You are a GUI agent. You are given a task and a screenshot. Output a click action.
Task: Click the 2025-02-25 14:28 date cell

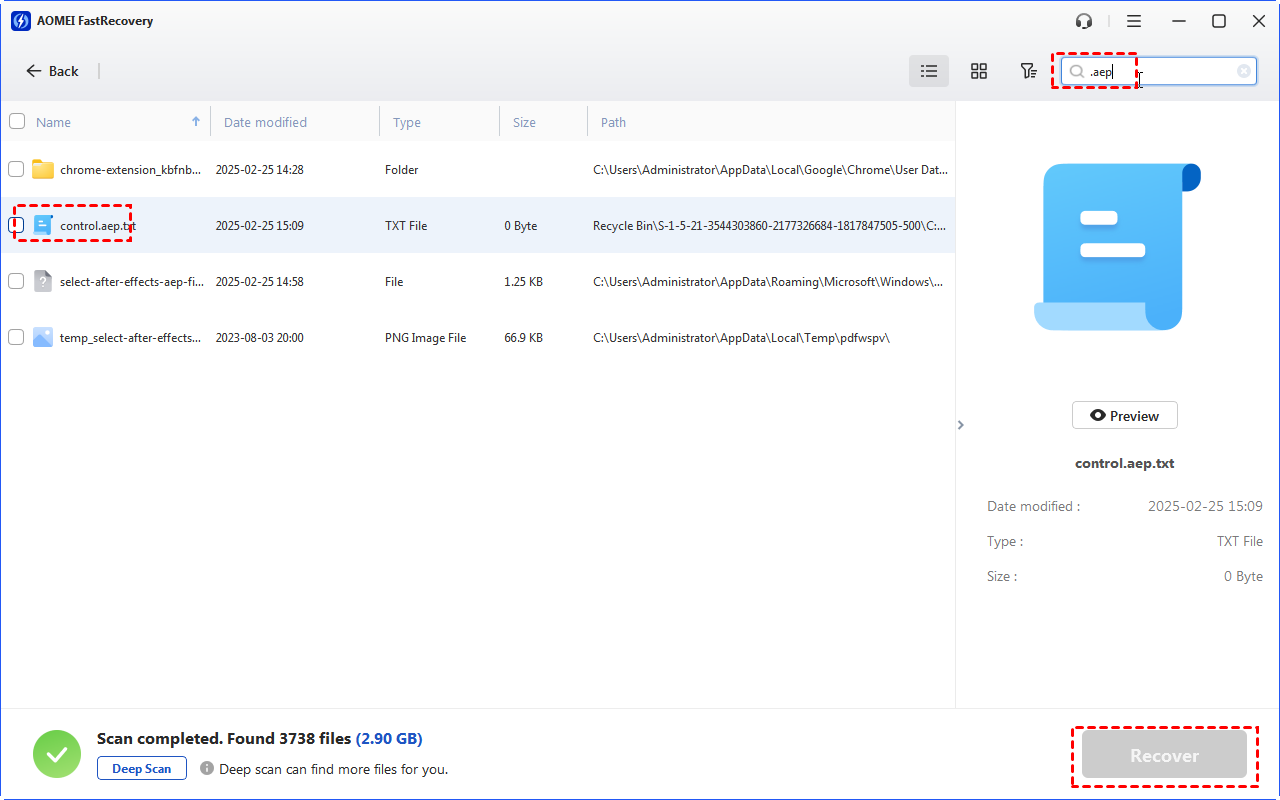[x=259, y=170]
